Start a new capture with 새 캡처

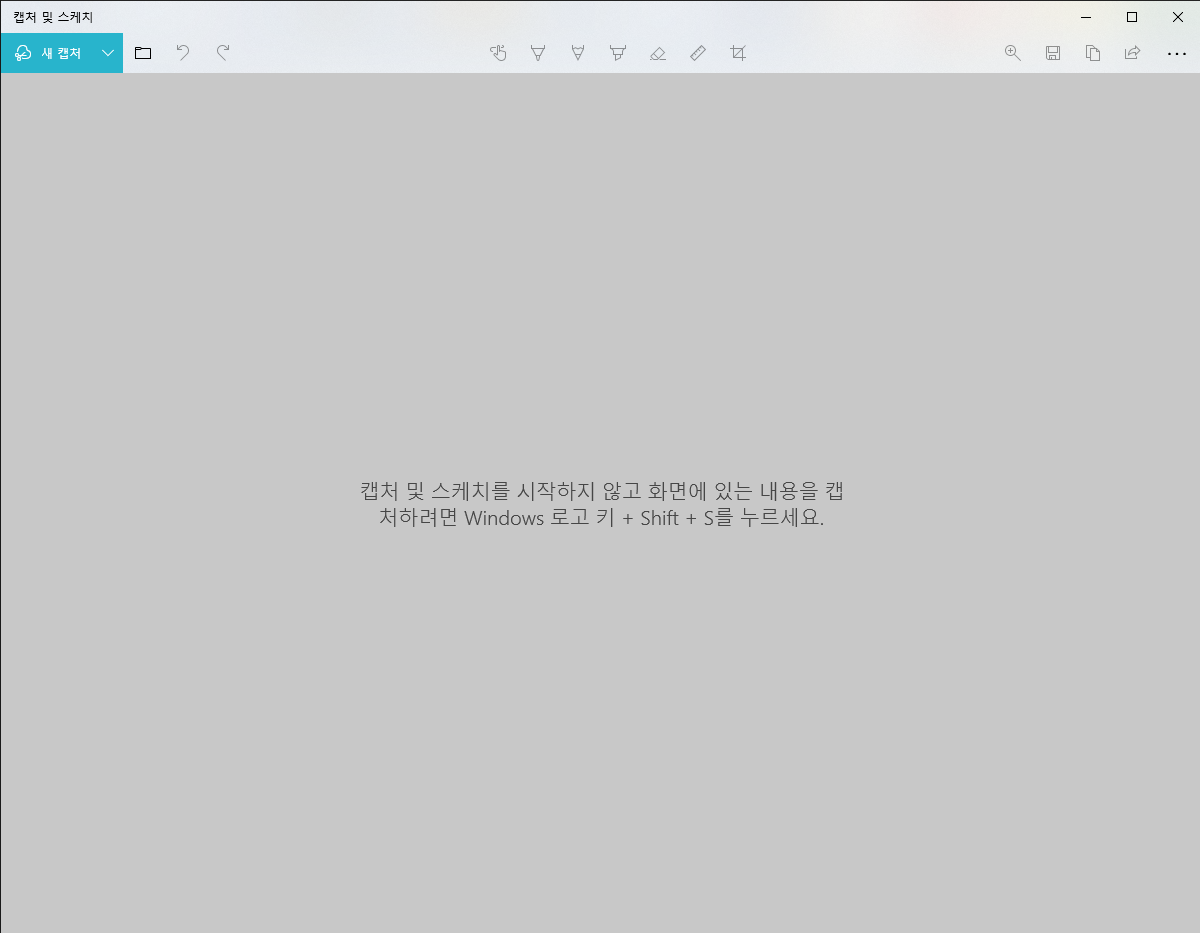pos(48,53)
